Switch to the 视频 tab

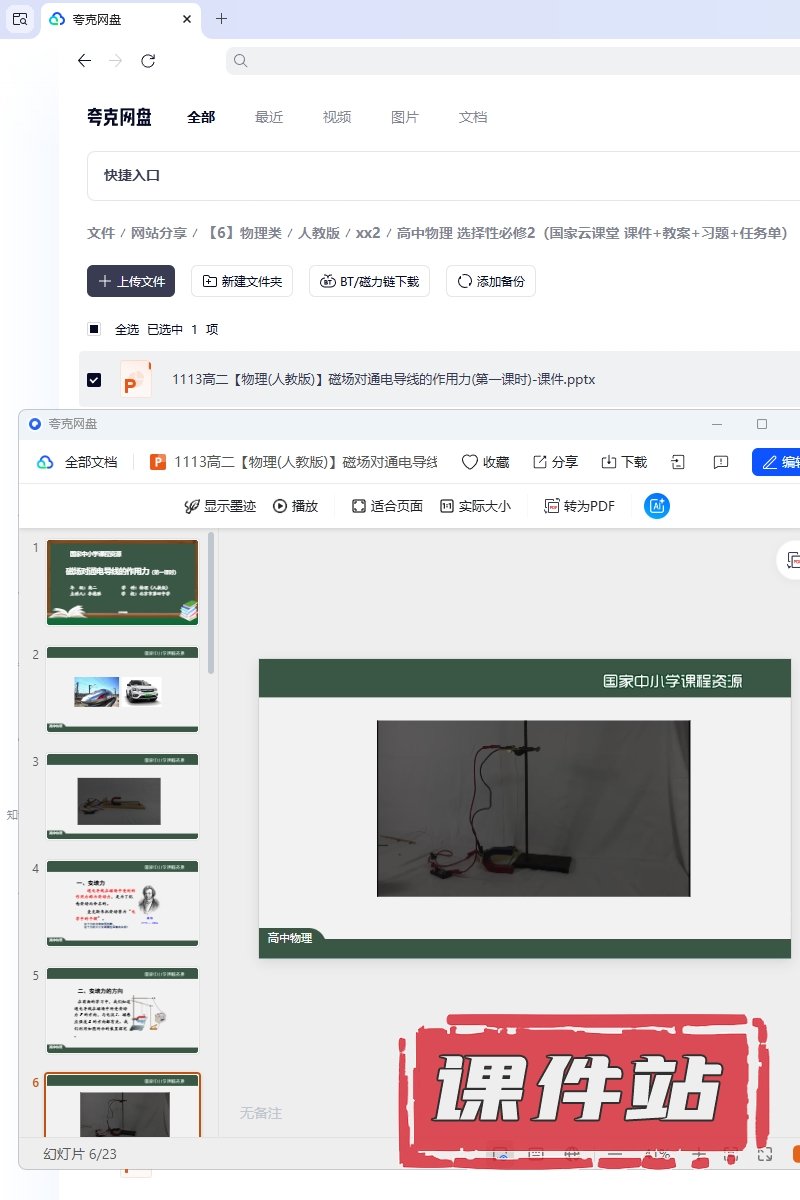click(337, 117)
